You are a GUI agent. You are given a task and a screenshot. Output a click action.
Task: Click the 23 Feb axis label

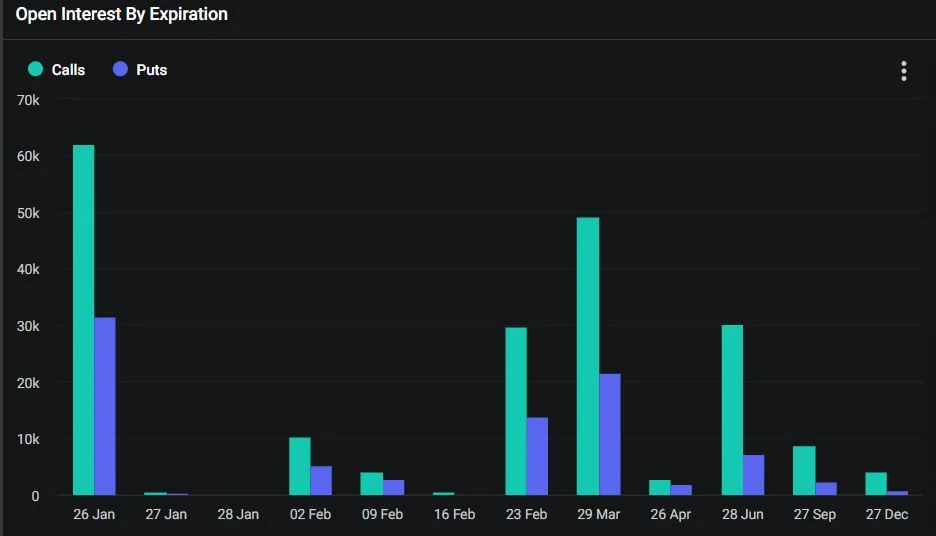[526, 515]
